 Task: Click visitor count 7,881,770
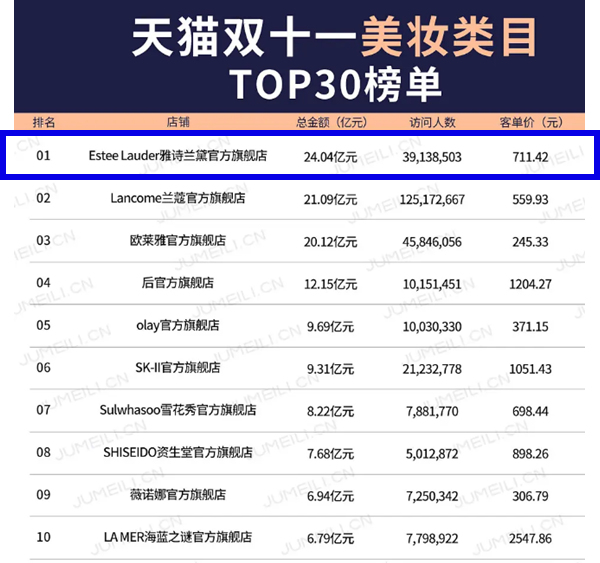[x=432, y=412]
